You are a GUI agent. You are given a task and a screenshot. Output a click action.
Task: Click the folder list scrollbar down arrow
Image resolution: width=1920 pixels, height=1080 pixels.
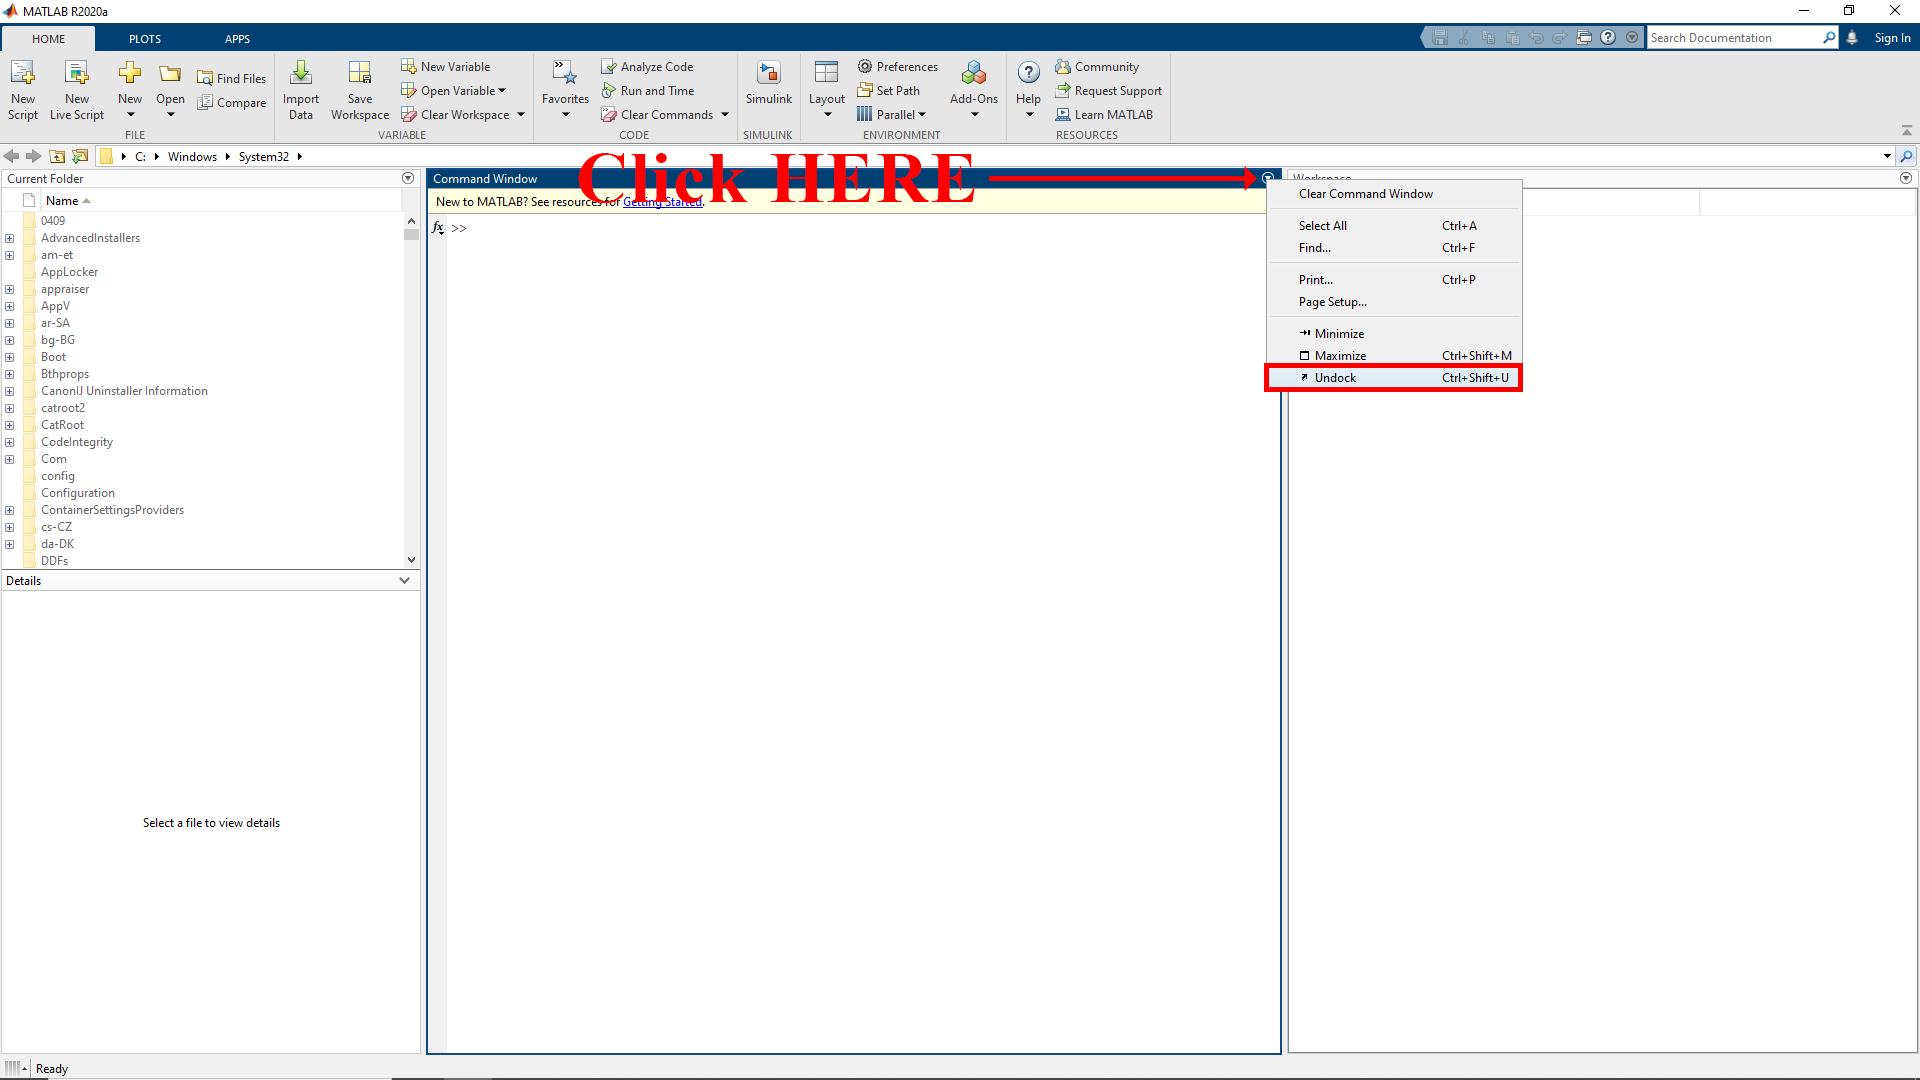(411, 560)
